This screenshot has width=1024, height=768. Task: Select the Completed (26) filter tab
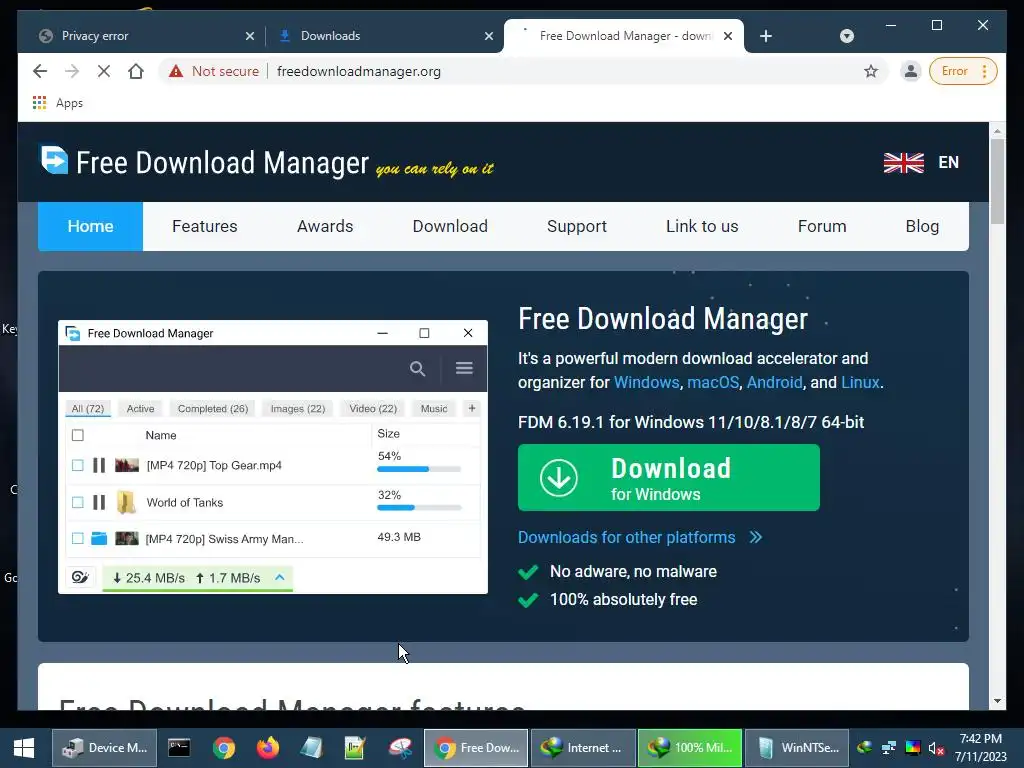click(213, 408)
